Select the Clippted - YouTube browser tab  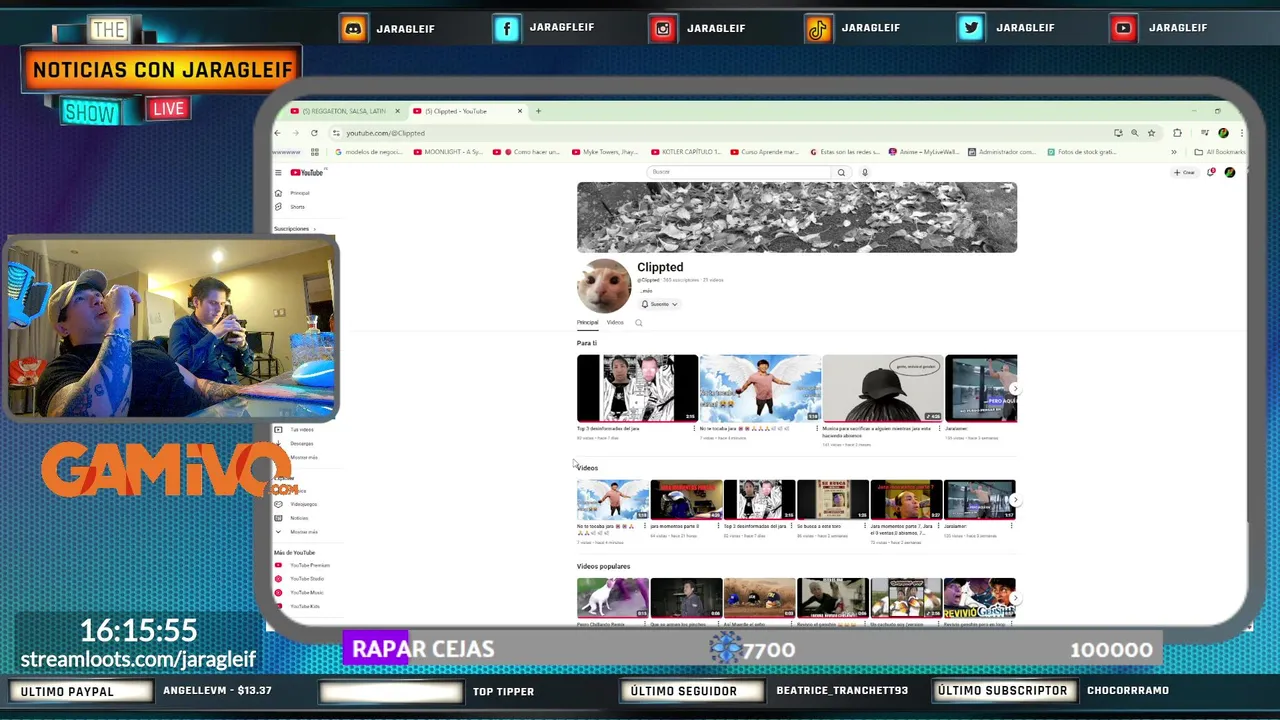[465, 111]
